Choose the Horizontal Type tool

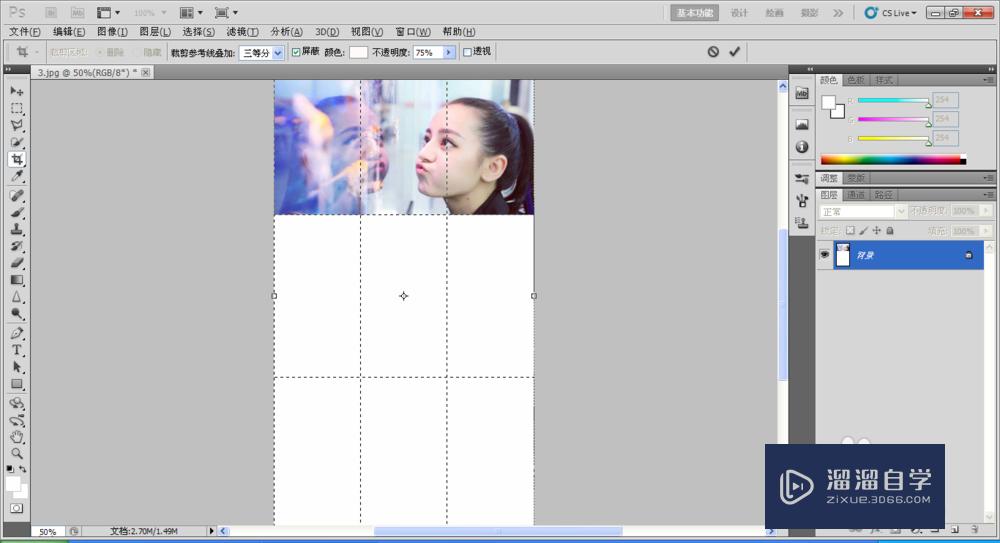point(17,350)
